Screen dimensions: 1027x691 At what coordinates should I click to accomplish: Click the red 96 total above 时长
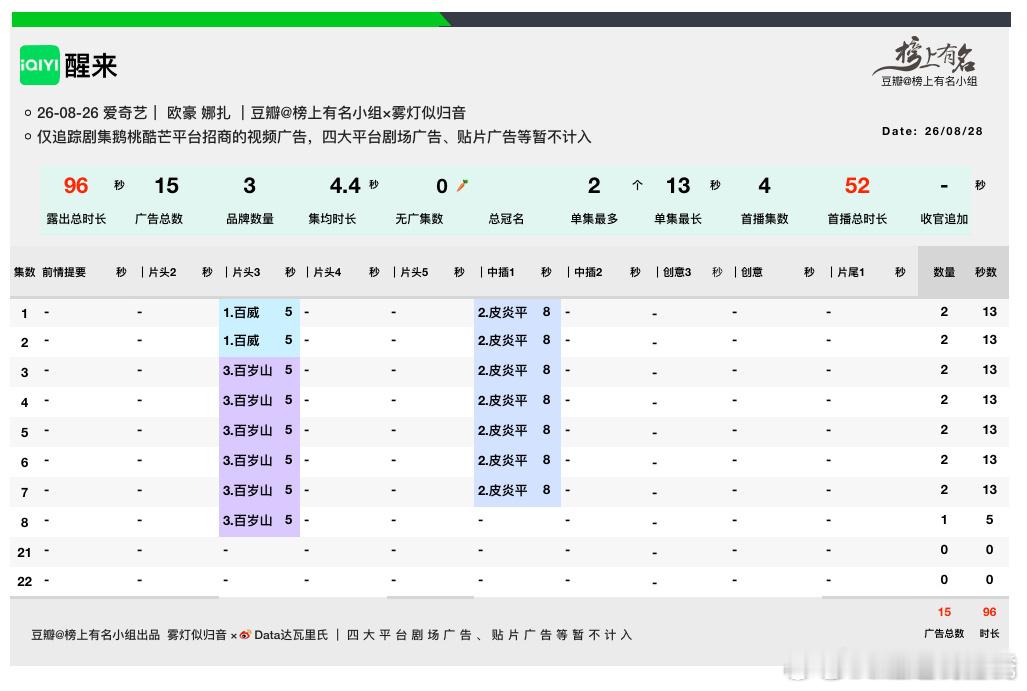click(x=989, y=612)
